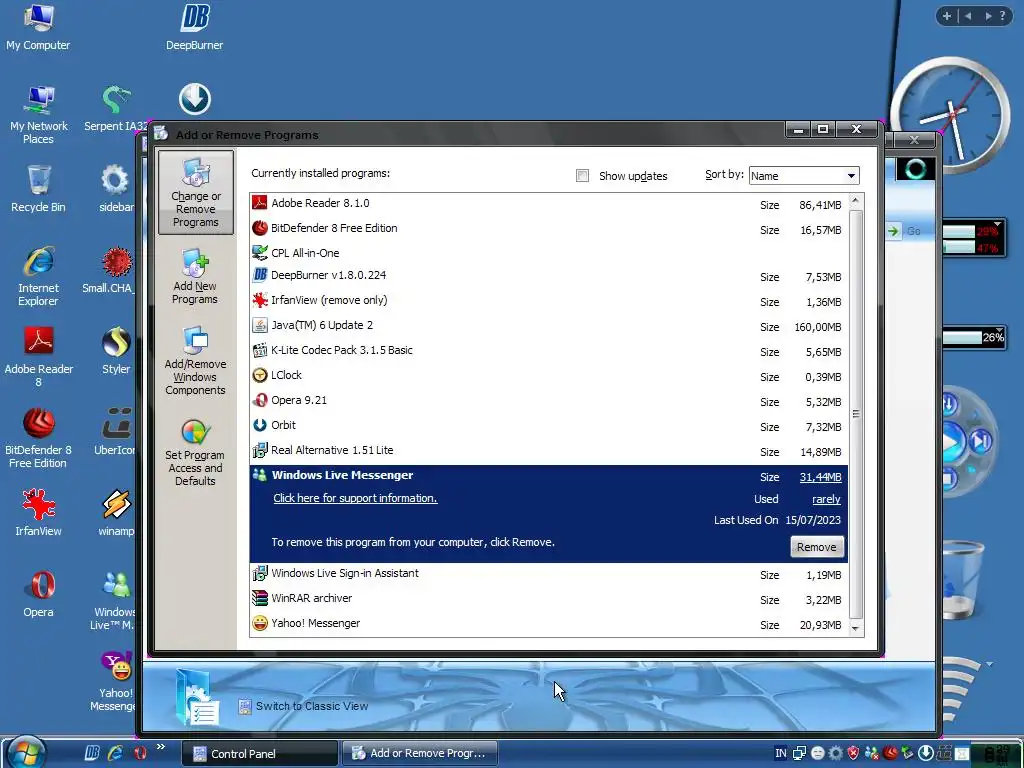Image resolution: width=1024 pixels, height=768 pixels.
Task: Open 'Click here for support information' link
Action: [355, 498]
